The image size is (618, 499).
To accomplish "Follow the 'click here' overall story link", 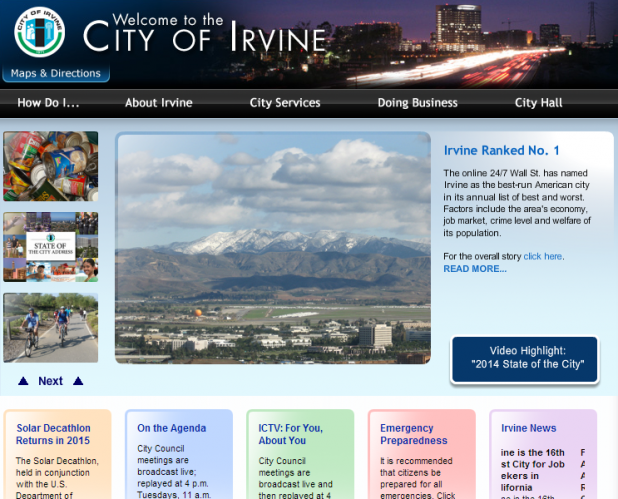I will pyautogui.click(x=542, y=257).
